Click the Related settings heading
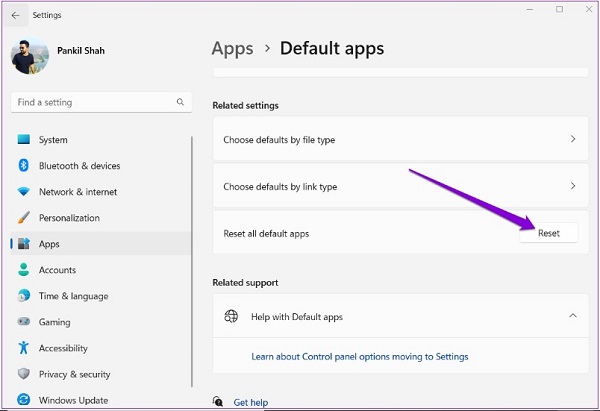 click(246, 106)
